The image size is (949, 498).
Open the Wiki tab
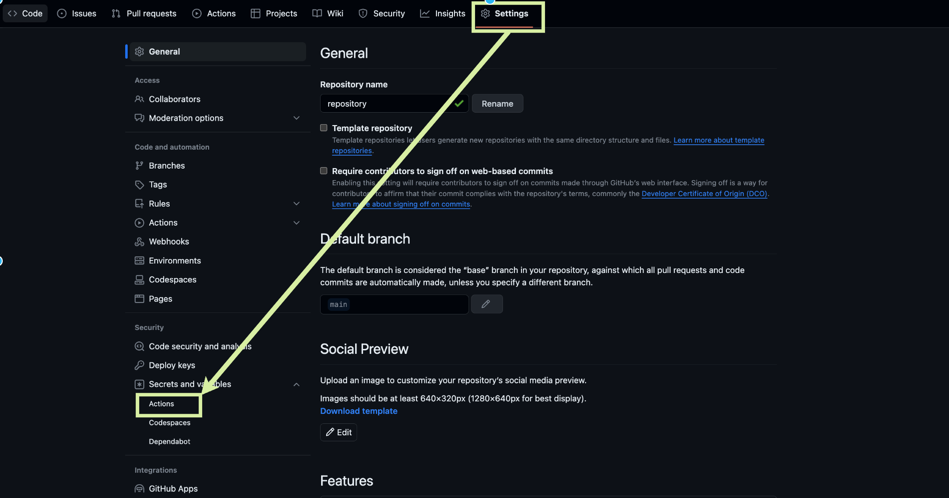pyautogui.click(x=327, y=13)
